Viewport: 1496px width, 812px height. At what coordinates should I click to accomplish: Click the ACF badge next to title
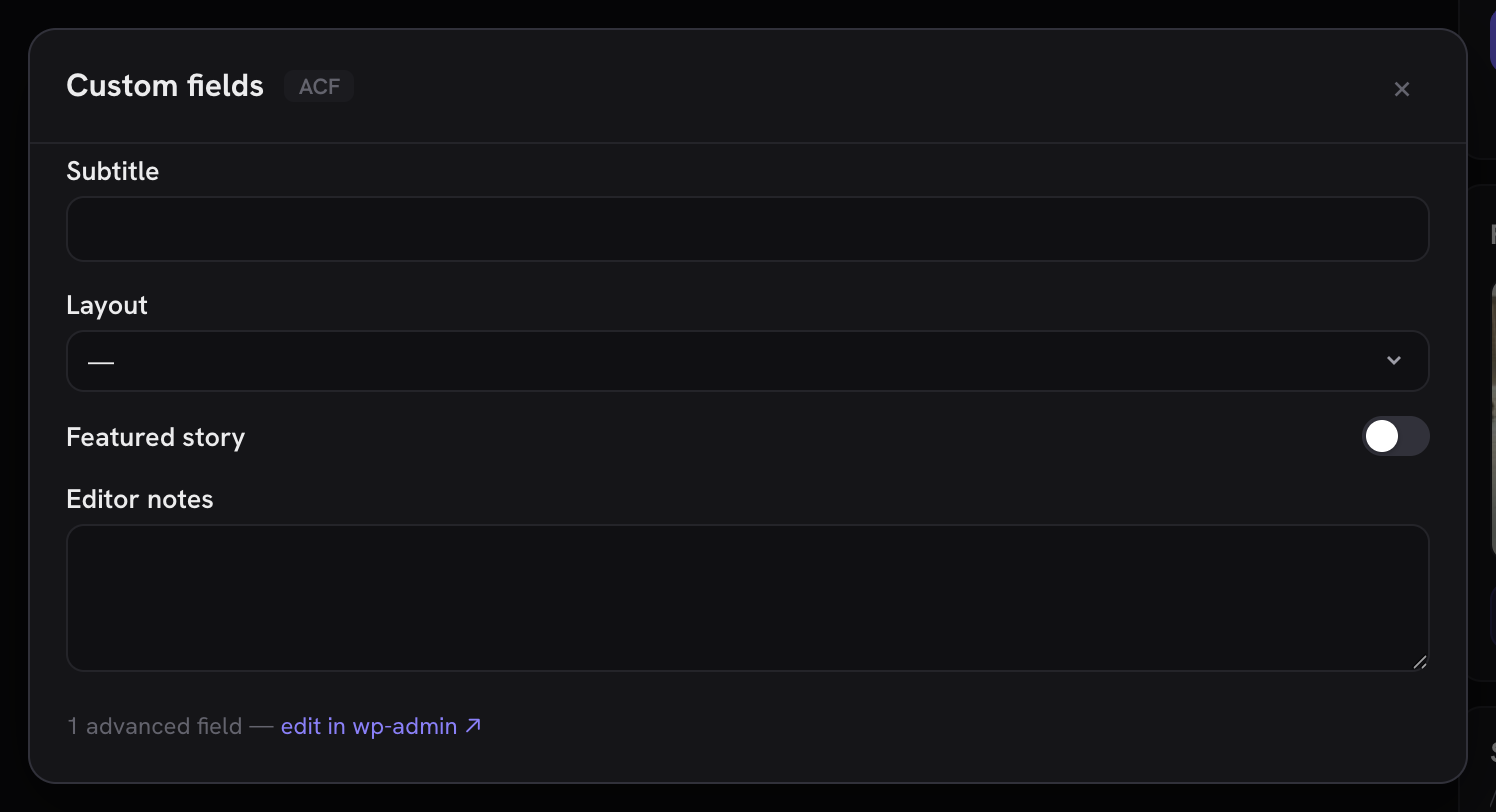coord(319,86)
